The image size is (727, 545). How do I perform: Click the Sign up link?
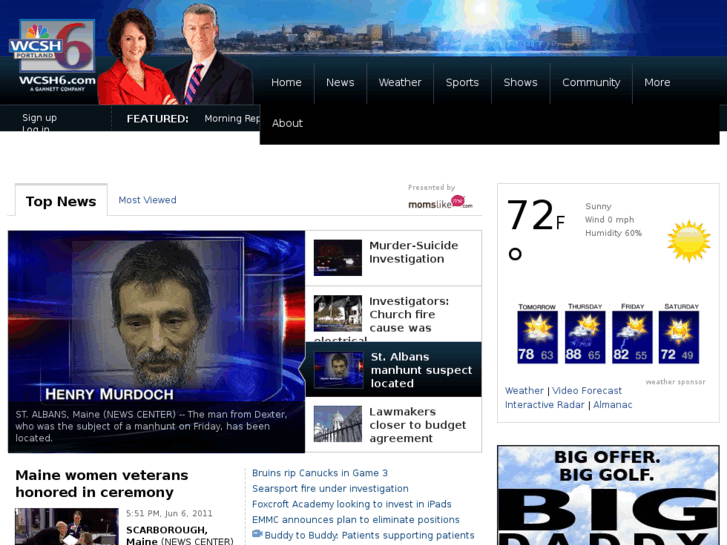coord(39,118)
